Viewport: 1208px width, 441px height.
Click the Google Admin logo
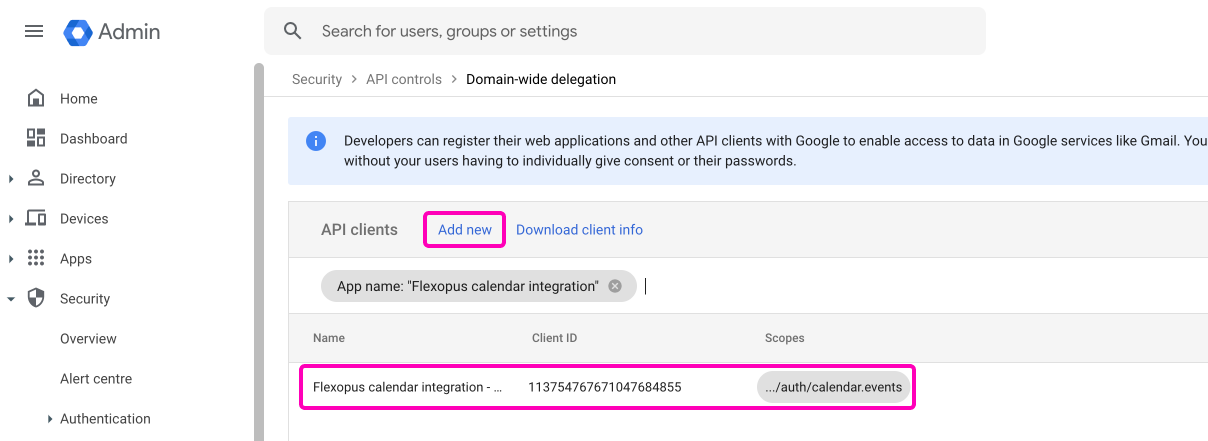78,32
